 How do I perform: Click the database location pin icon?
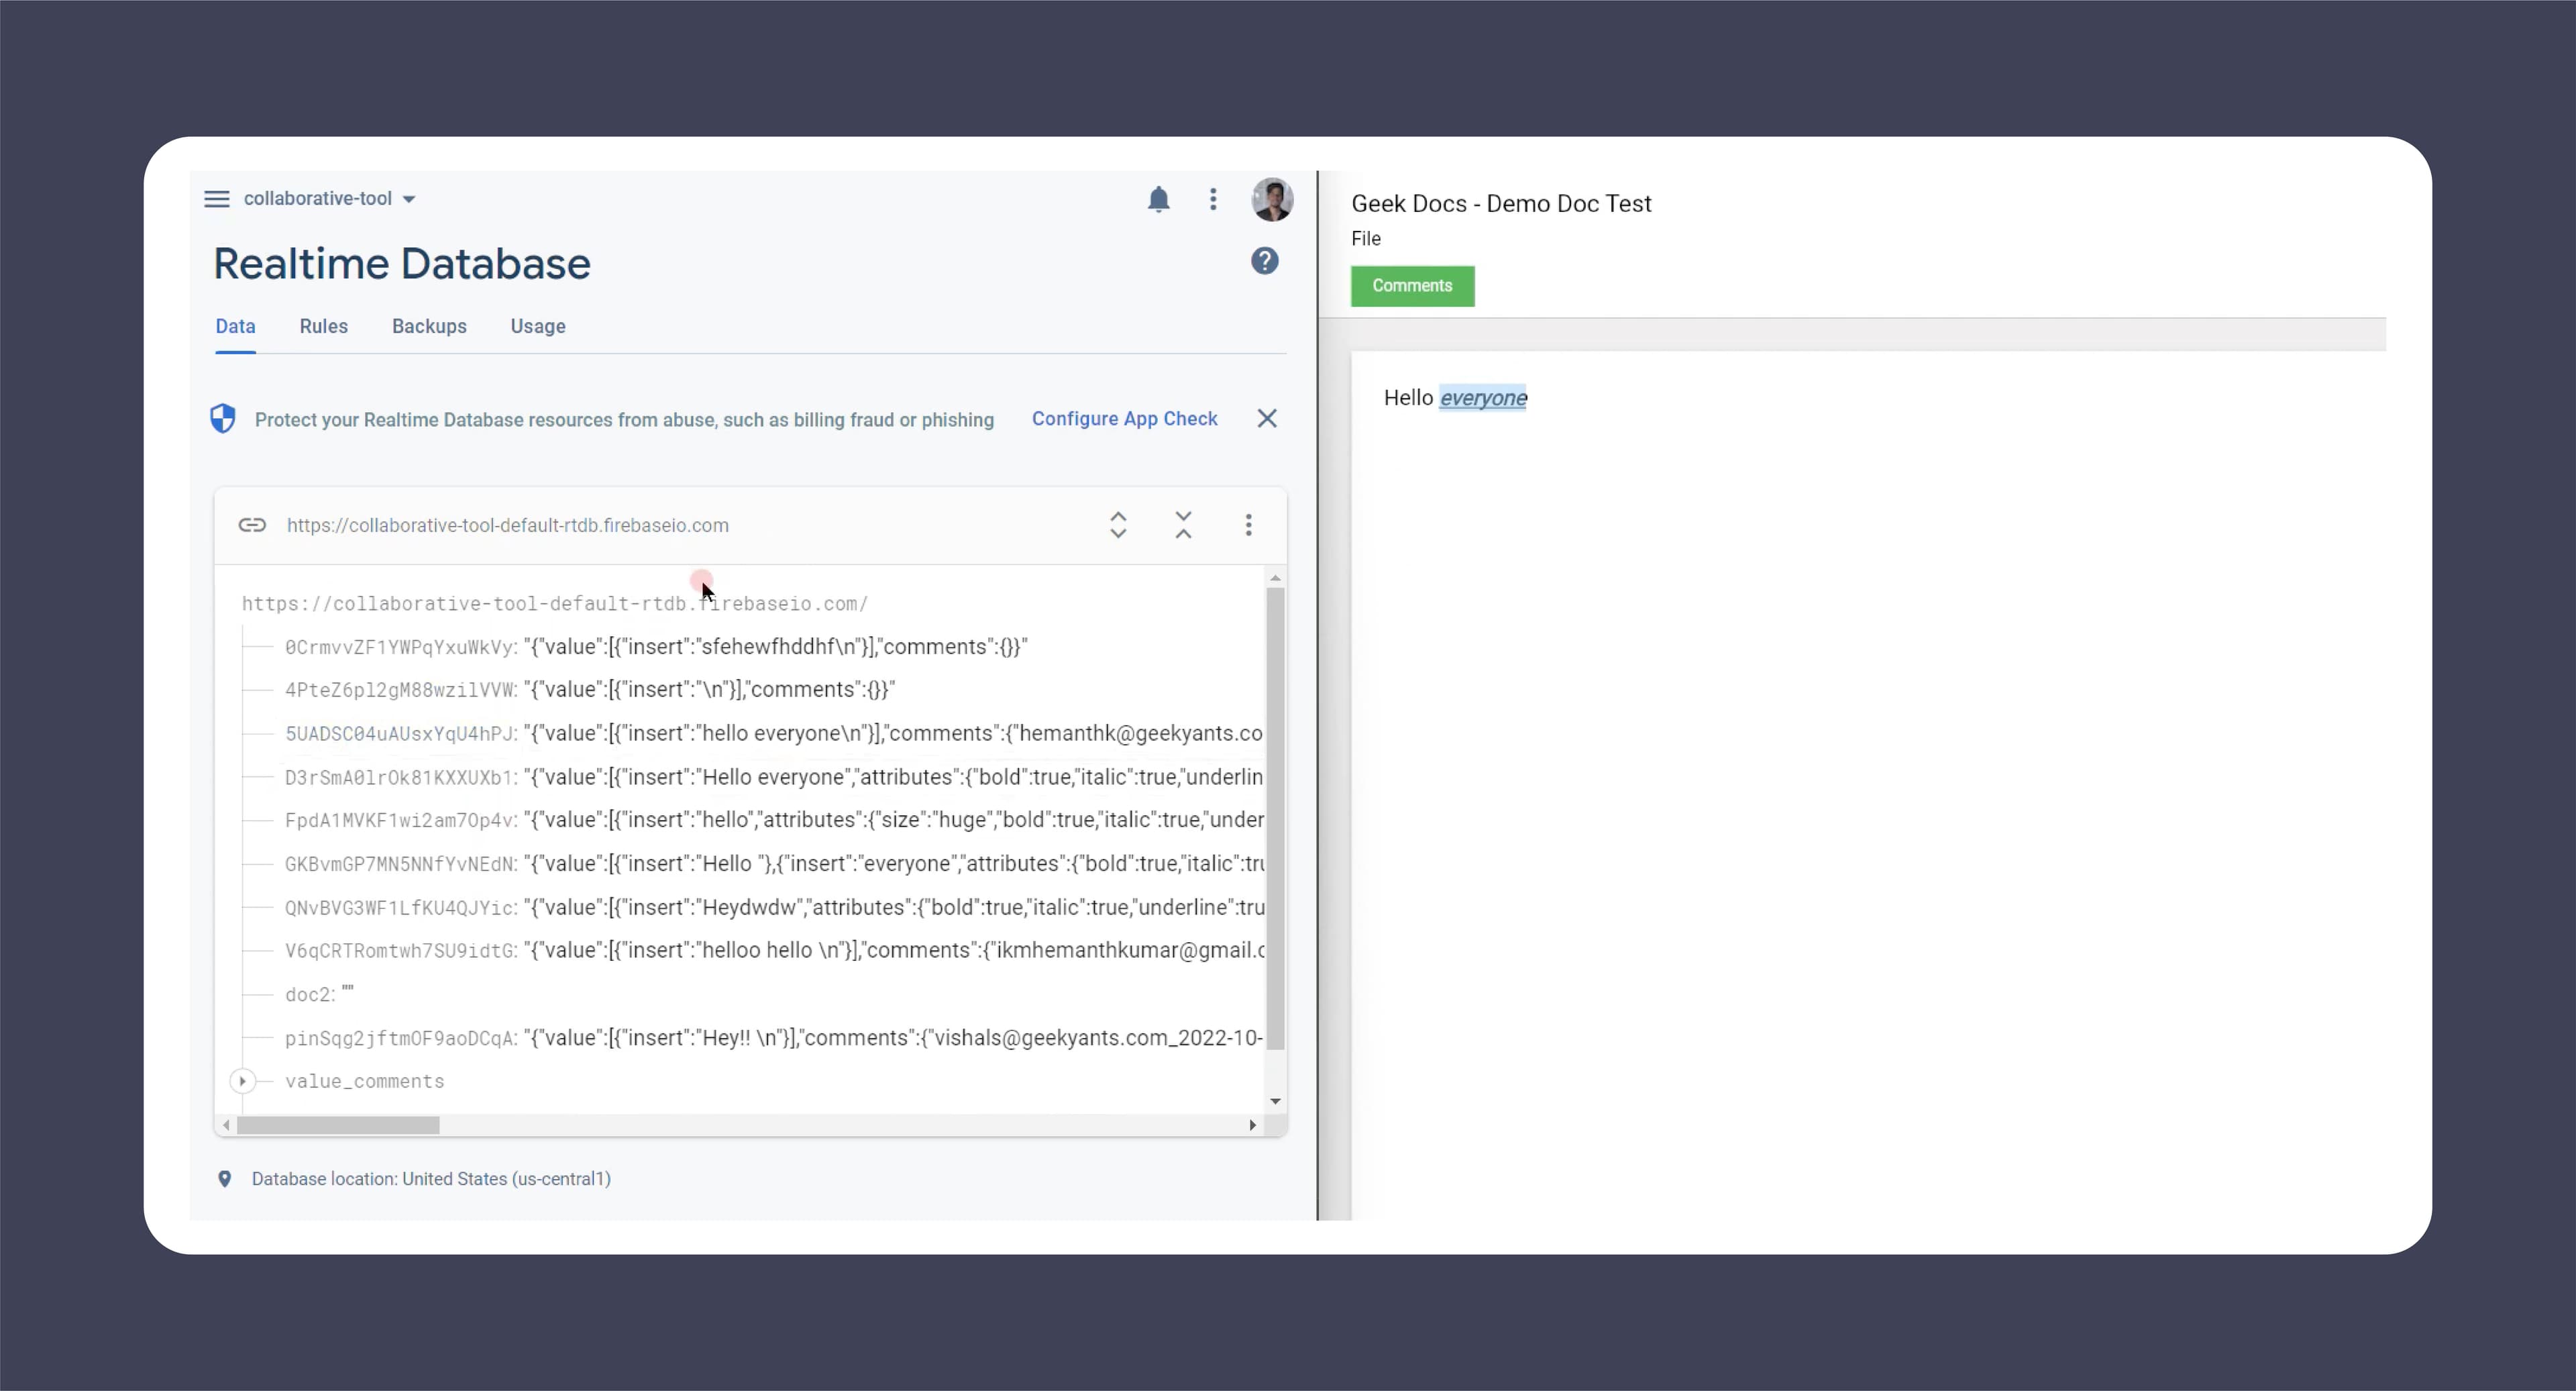pos(225,1179)
